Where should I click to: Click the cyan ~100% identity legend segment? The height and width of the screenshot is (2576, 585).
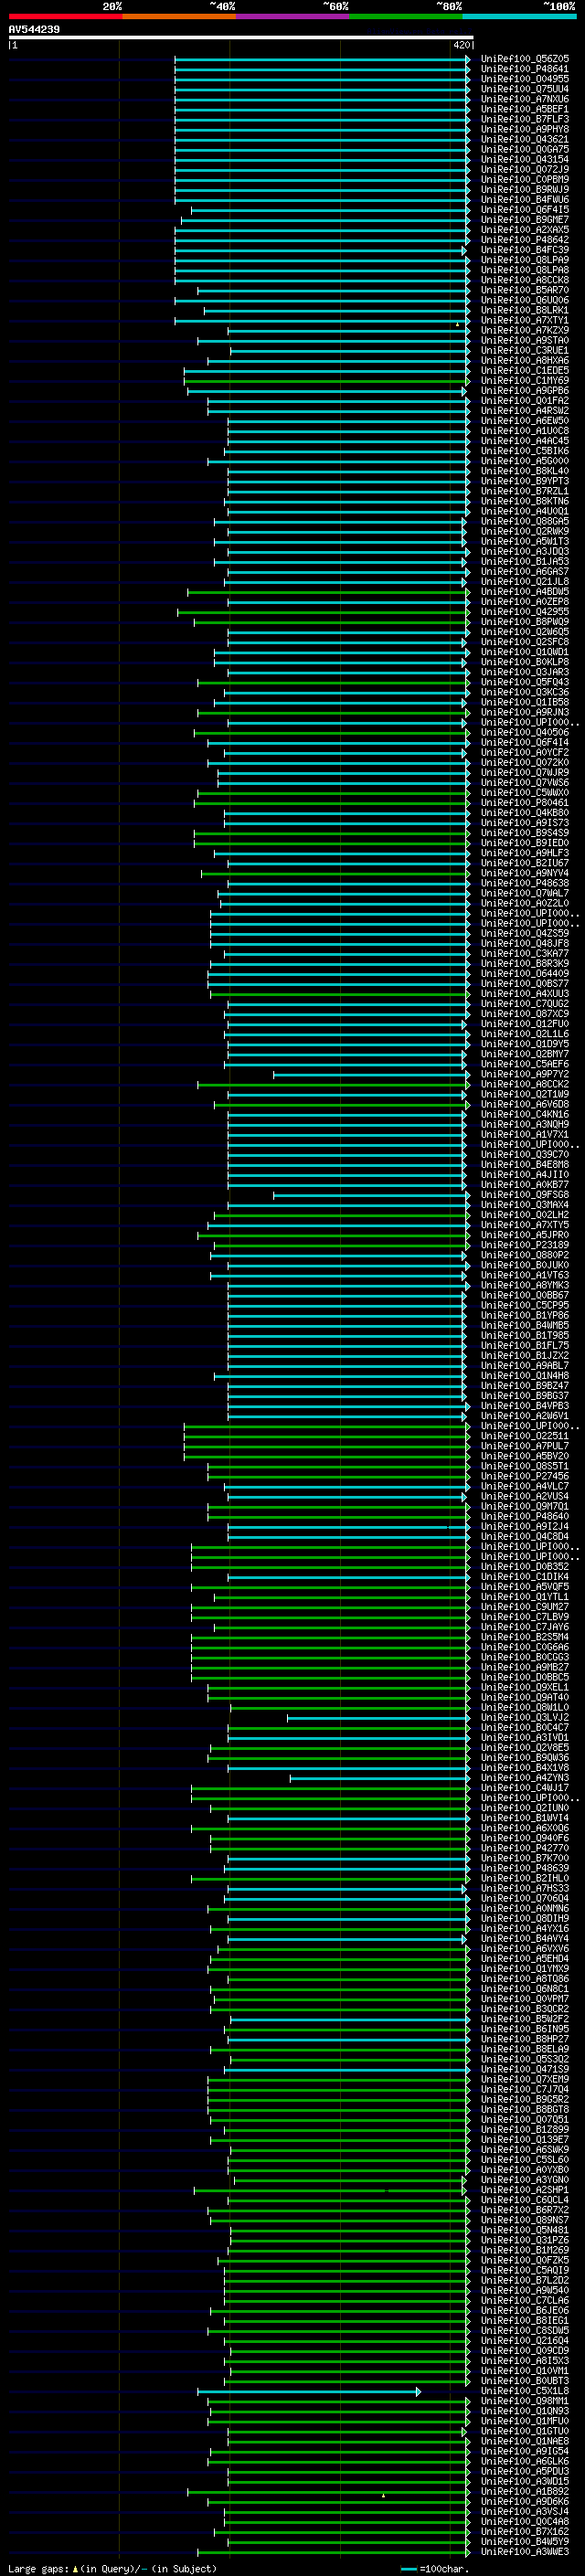(519, 16)
